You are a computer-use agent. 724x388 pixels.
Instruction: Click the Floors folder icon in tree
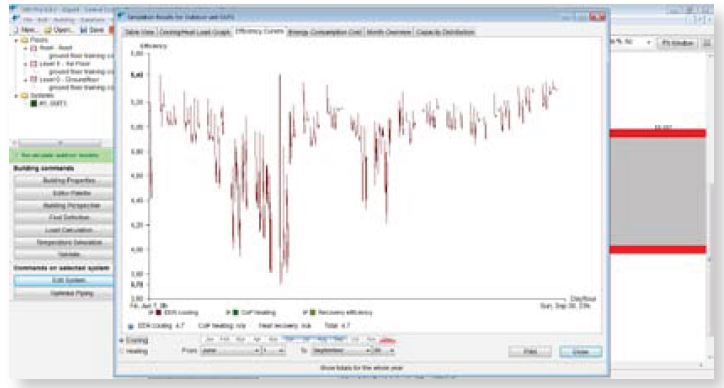tap(24, 40)
